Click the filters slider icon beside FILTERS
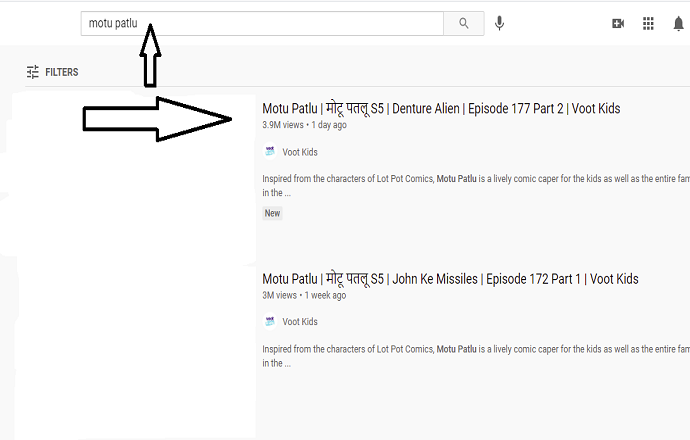 (x=33, y=72)
